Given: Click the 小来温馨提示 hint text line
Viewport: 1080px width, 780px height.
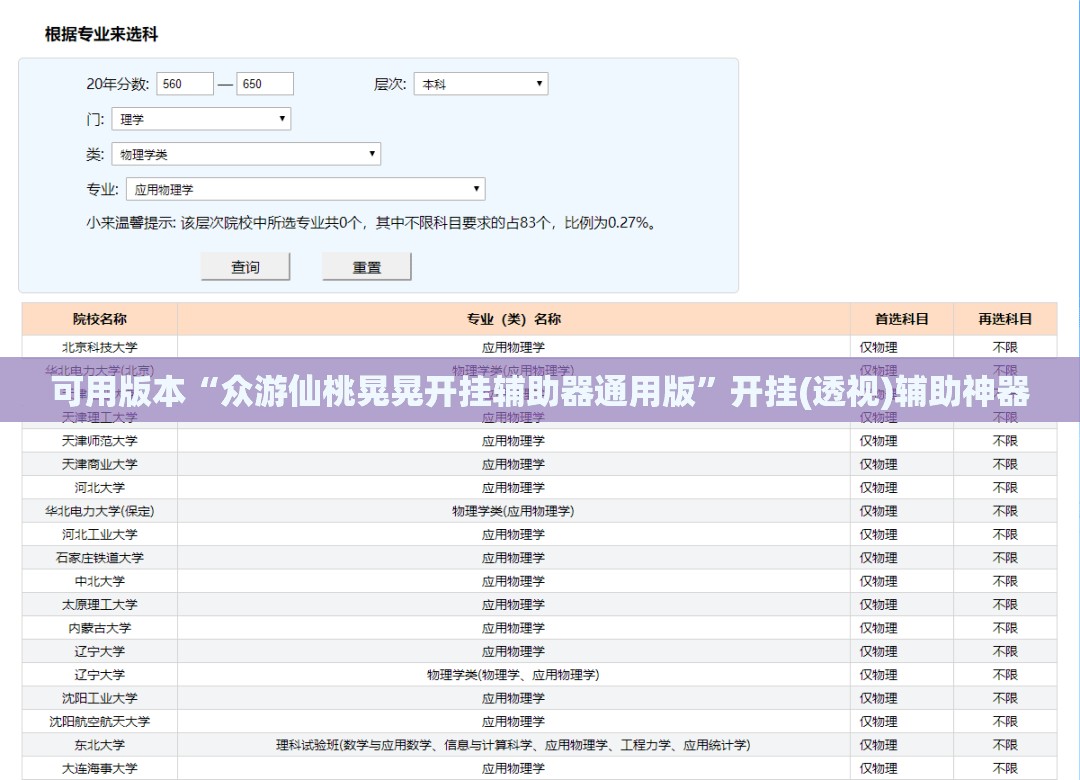Looking at the screenshot, I should point(373,223).
